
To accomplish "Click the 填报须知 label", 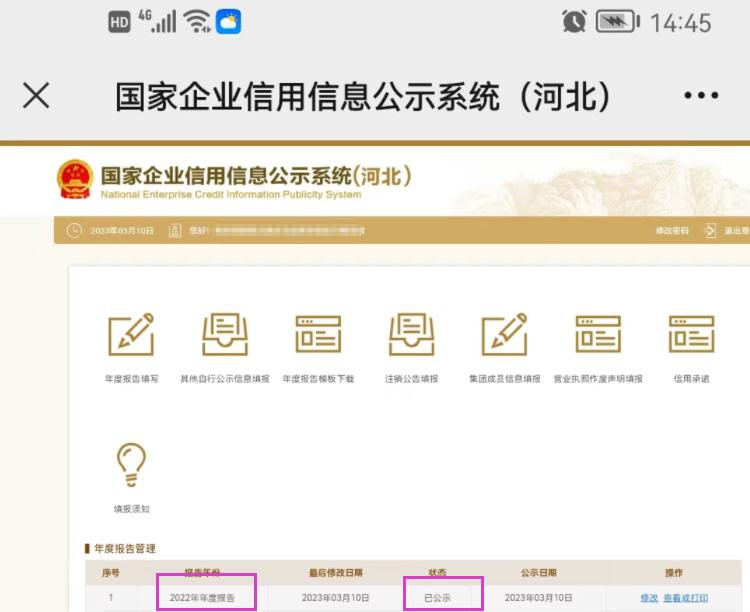I will [x=132, y=509].
